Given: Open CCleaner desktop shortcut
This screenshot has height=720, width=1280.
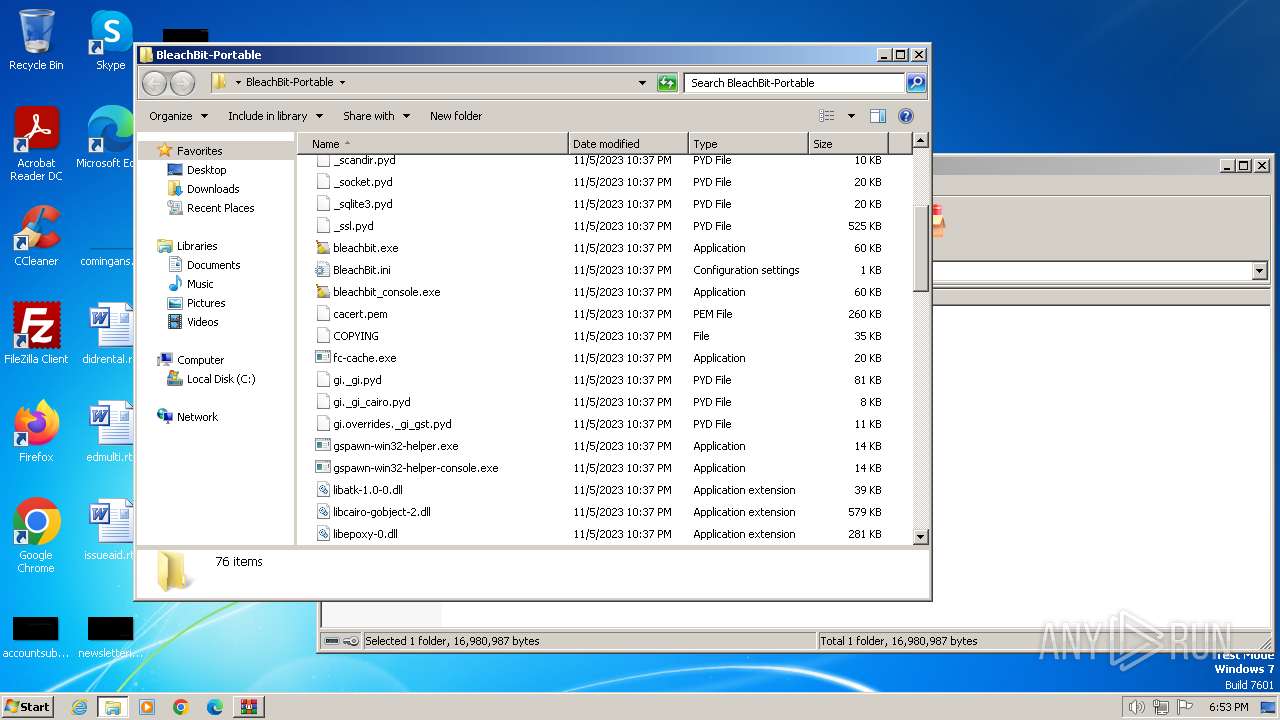Looking at the screenshot, I should (x=36, y=236).
